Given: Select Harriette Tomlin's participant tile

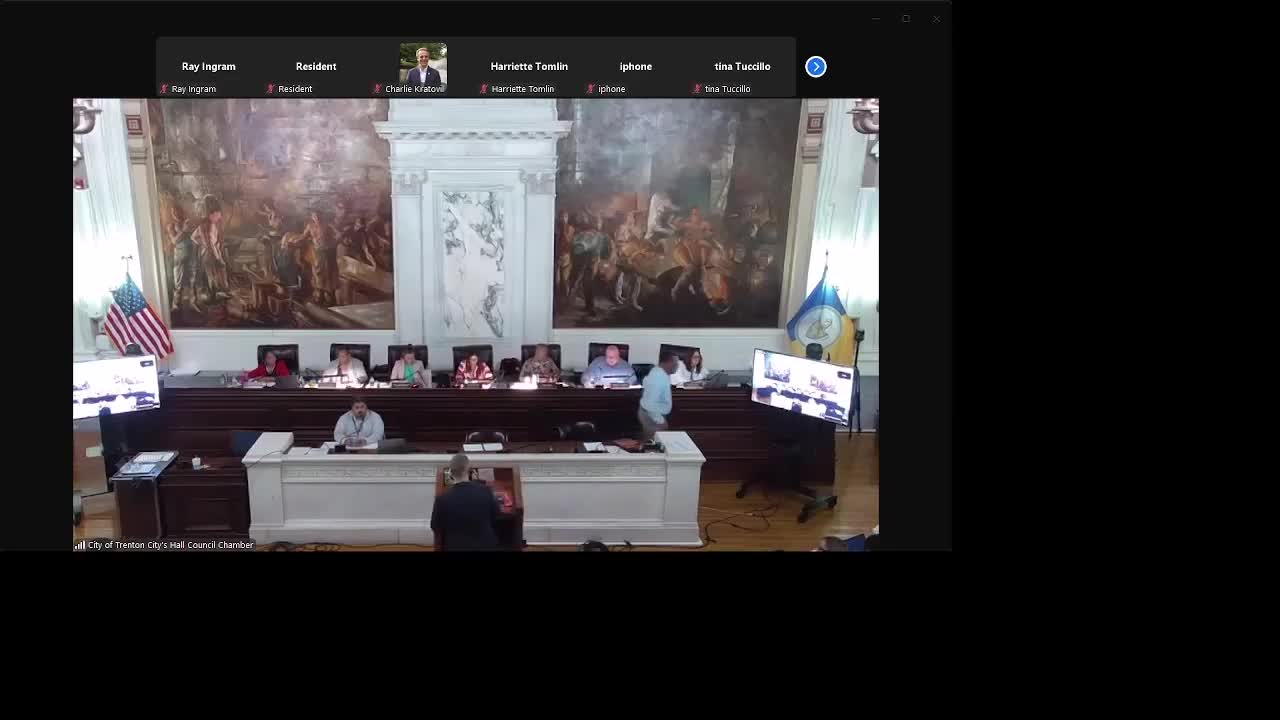Looking at the screenshot, I should [529, 67].
